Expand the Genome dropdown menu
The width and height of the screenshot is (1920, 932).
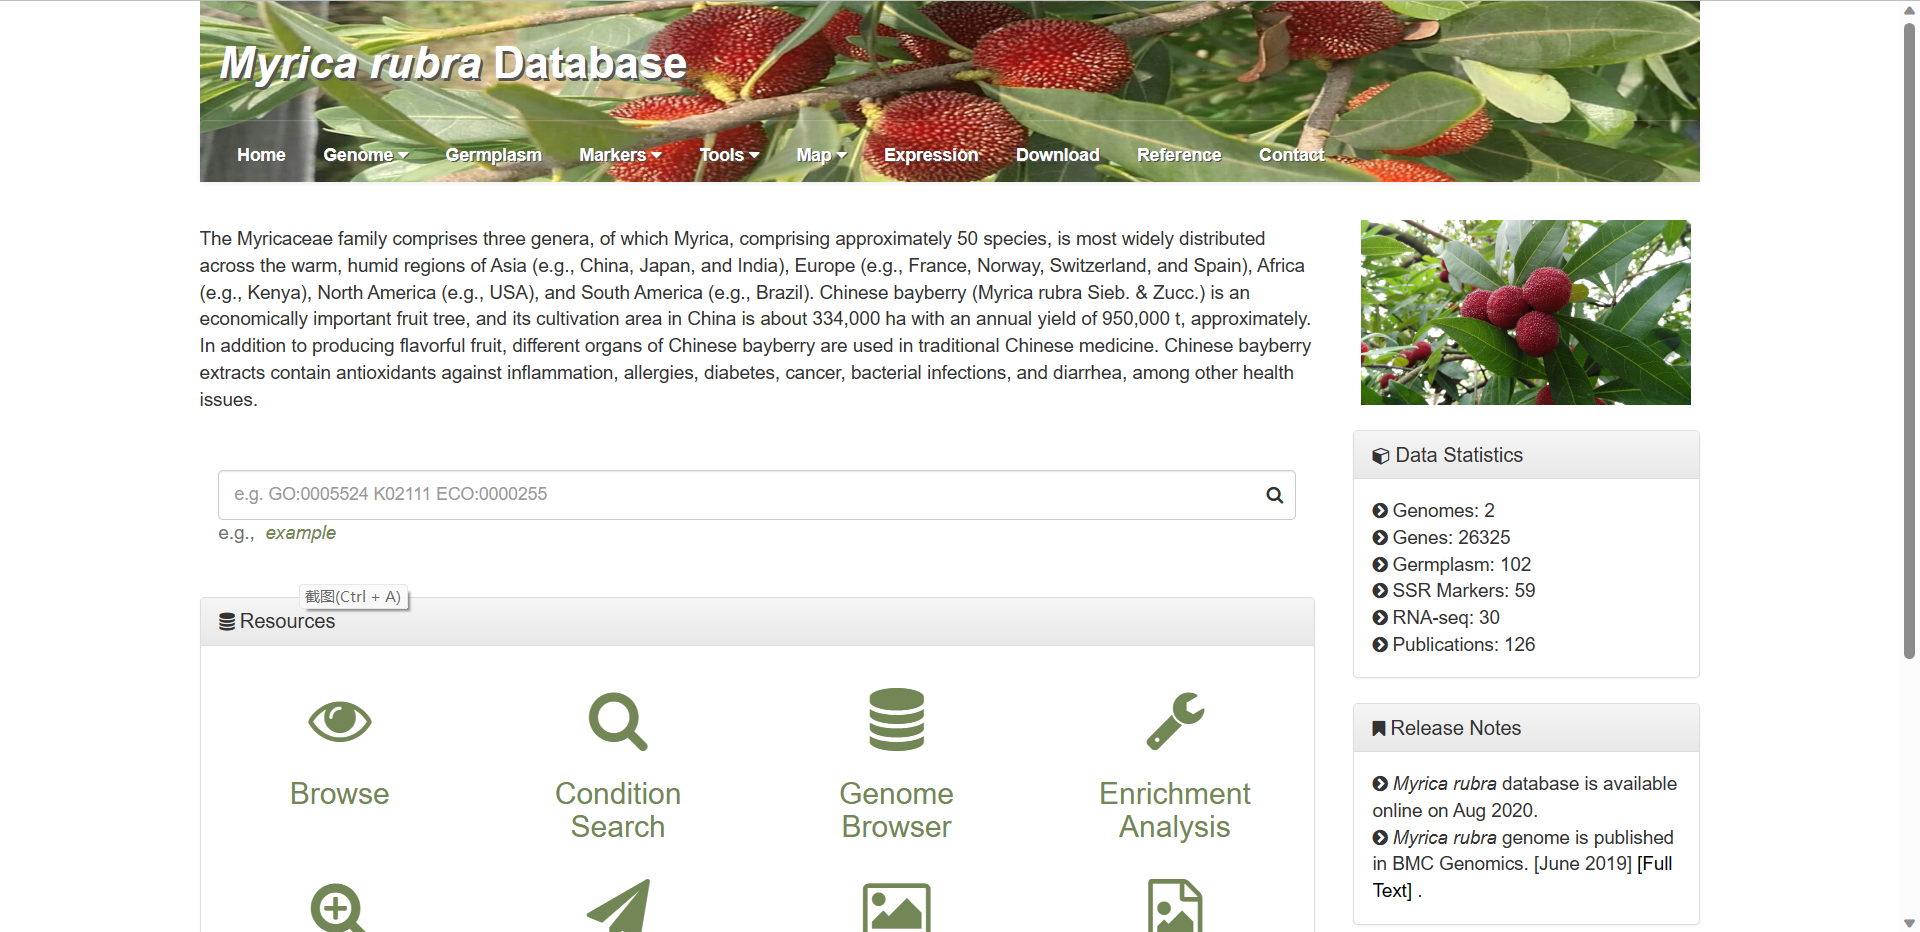(x=365, y=155)
